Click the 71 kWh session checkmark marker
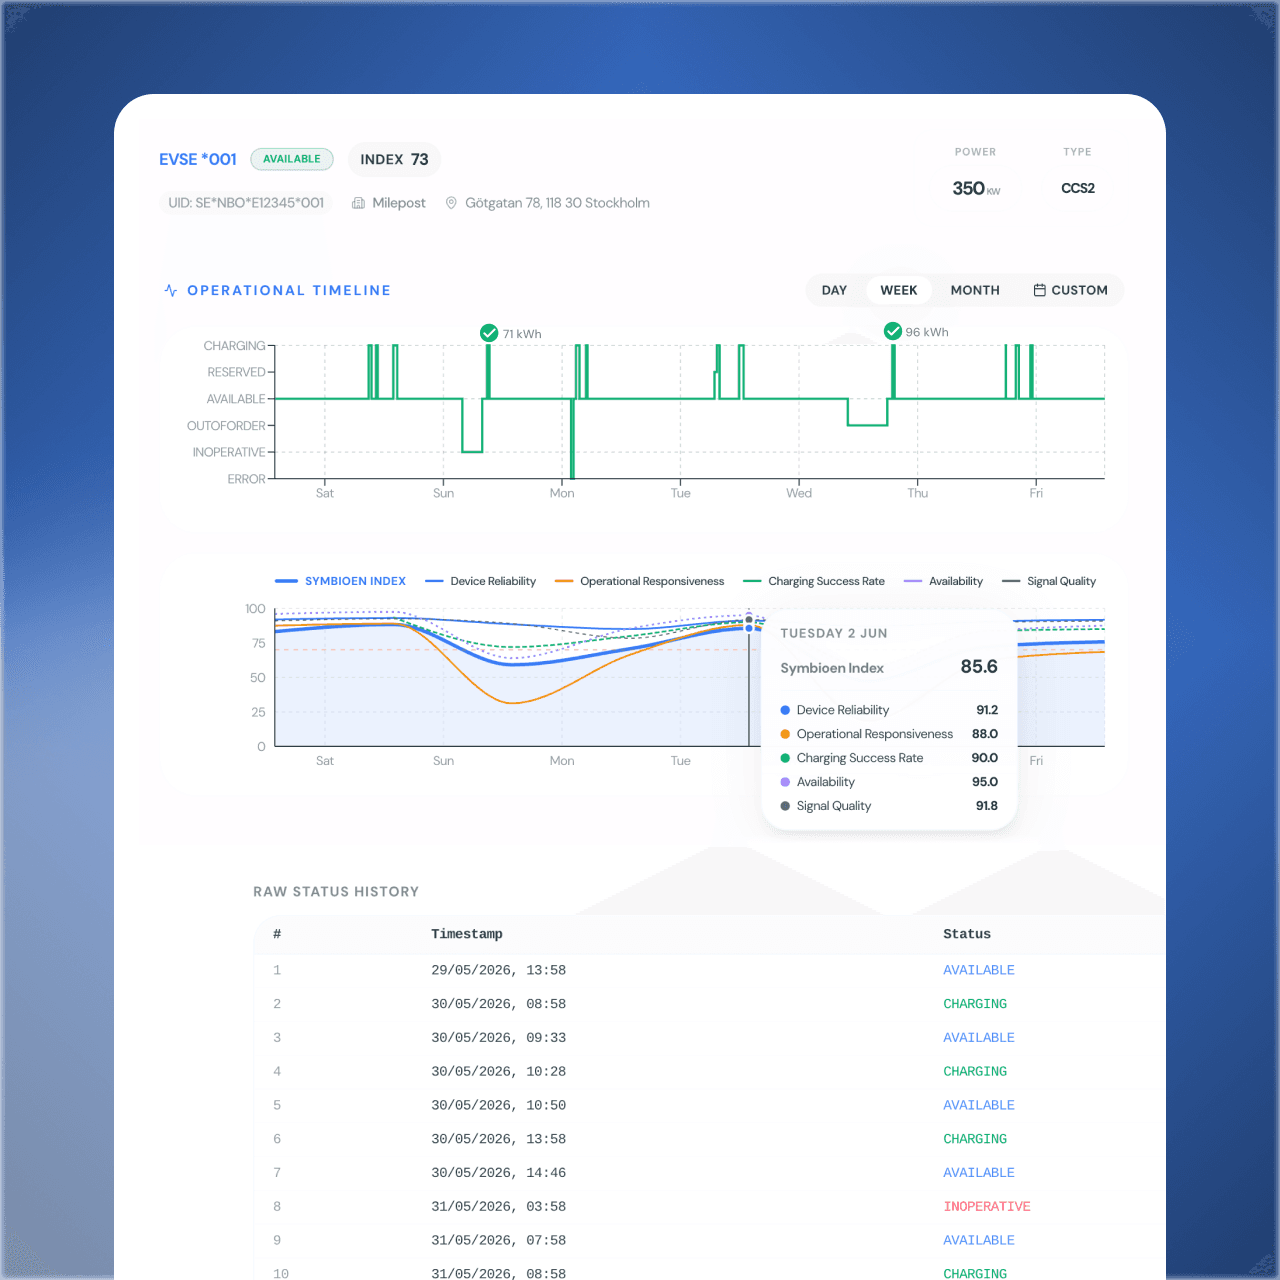The image size is (1280, 1280). pos(489,333)
